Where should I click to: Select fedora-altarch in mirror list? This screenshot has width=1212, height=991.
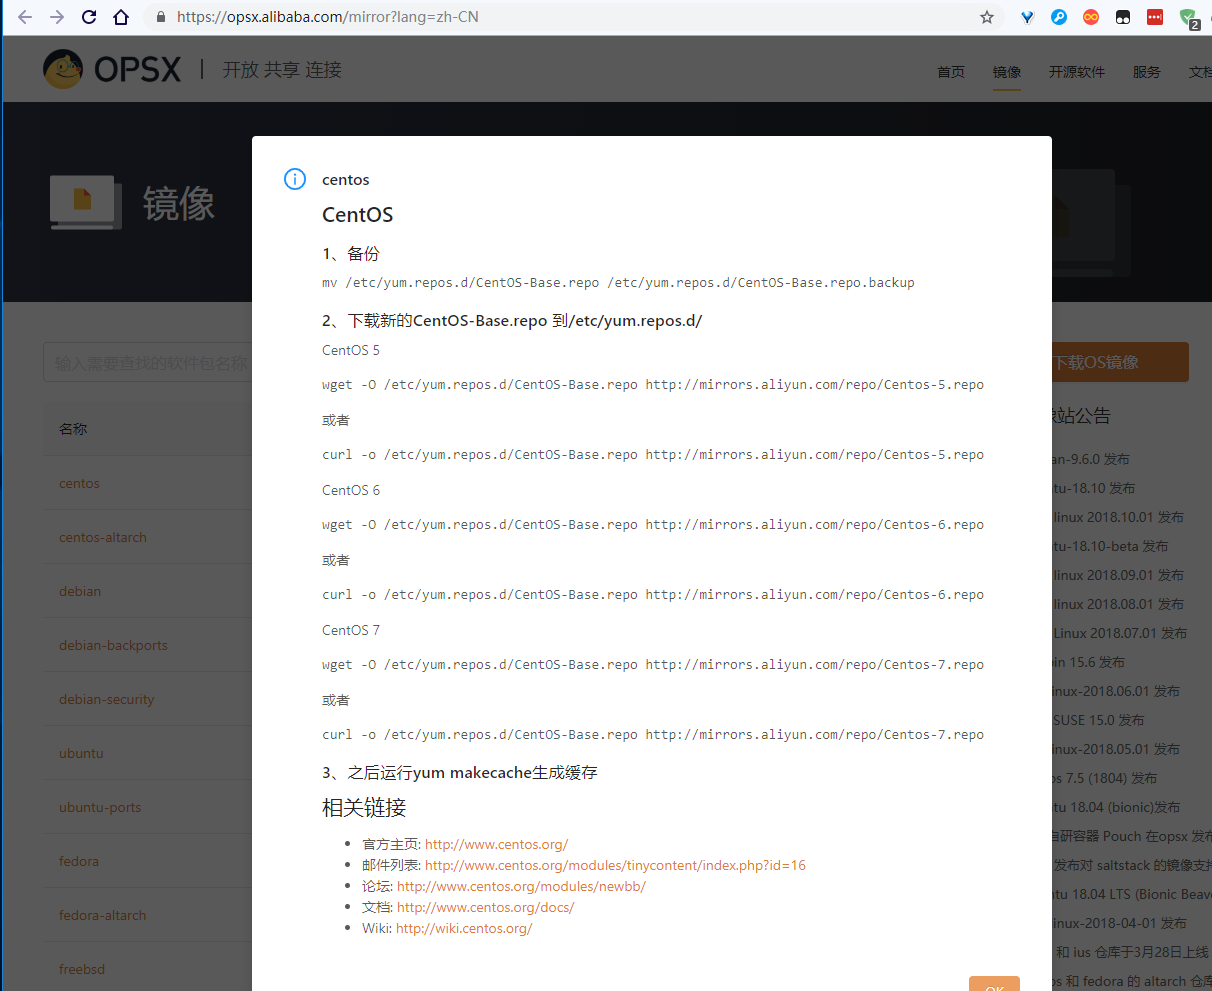[102, 915]
